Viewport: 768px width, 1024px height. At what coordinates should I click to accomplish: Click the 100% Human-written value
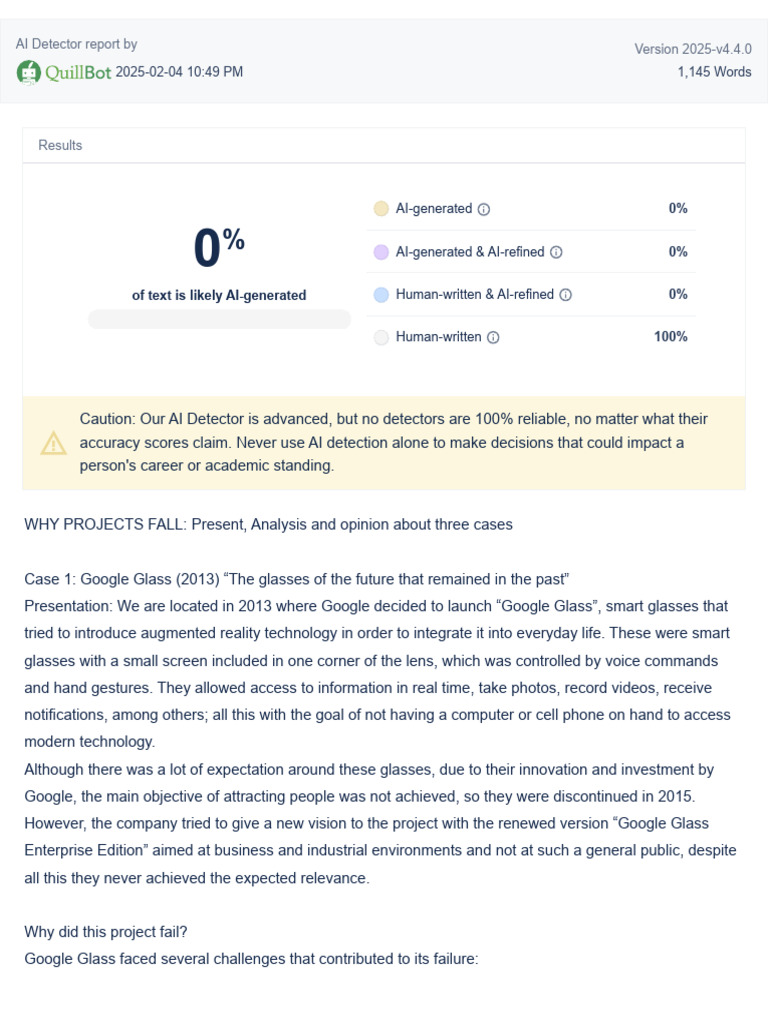coord(671,336)
